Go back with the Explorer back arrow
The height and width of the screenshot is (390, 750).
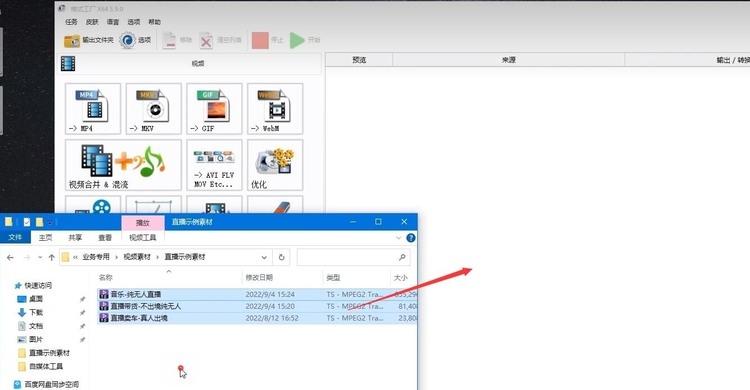pyautogui.click(x=10, y=257)
